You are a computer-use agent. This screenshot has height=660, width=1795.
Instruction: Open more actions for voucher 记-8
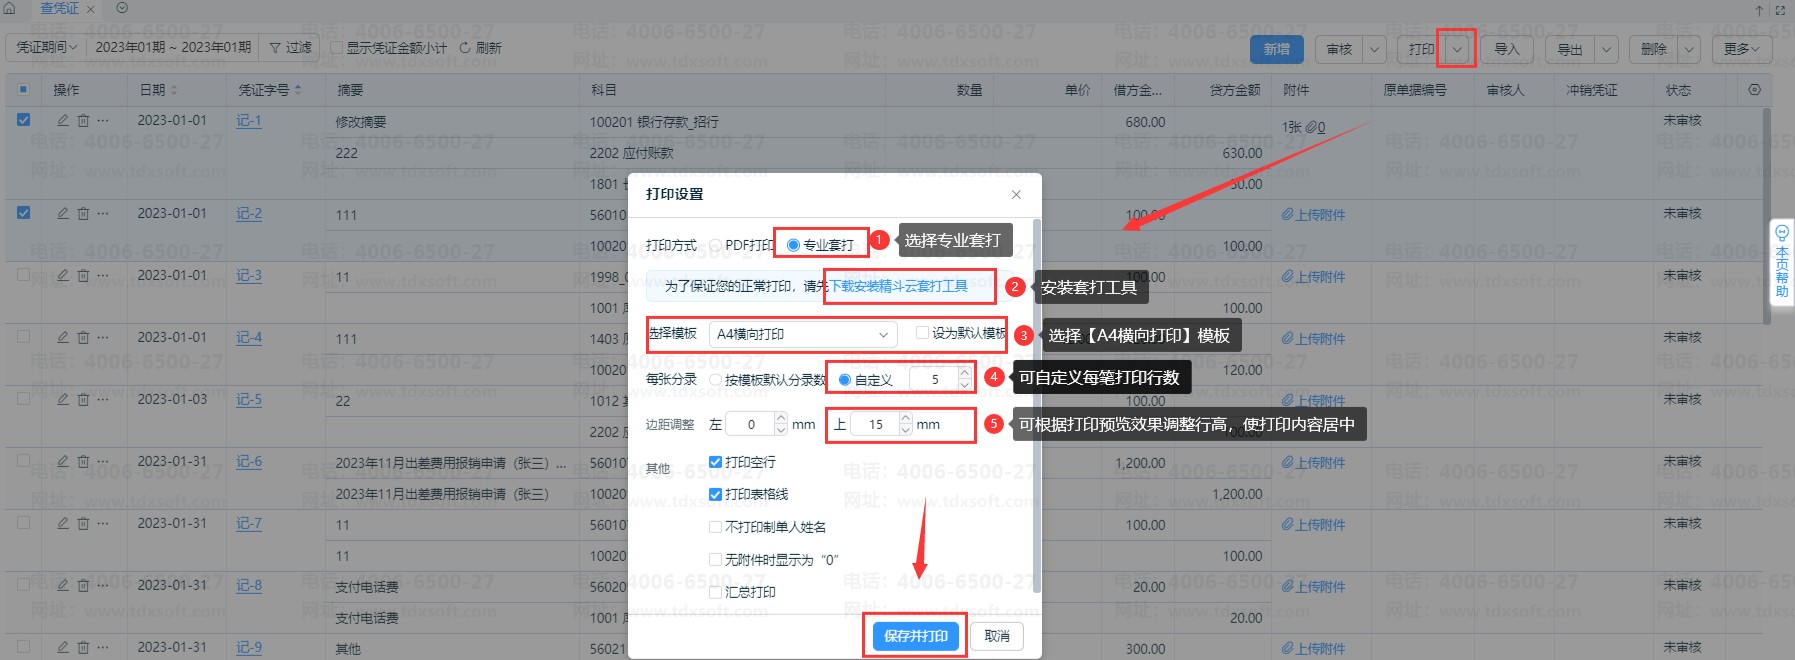(x=103, y=585)
